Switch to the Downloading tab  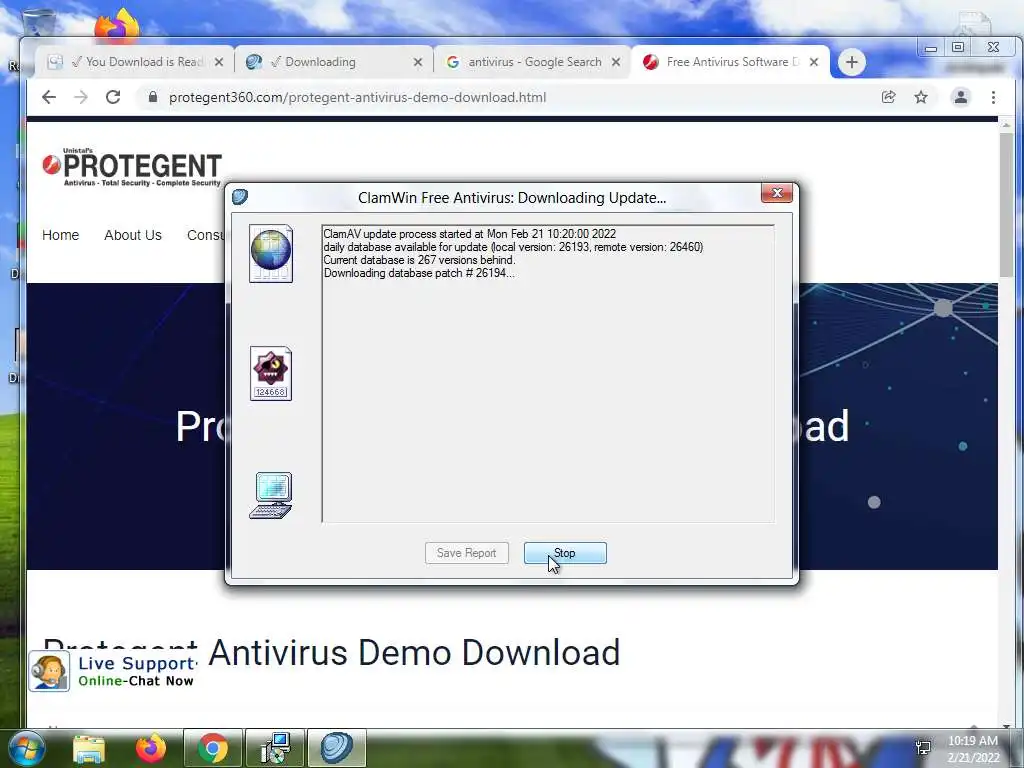click(333, 62)
